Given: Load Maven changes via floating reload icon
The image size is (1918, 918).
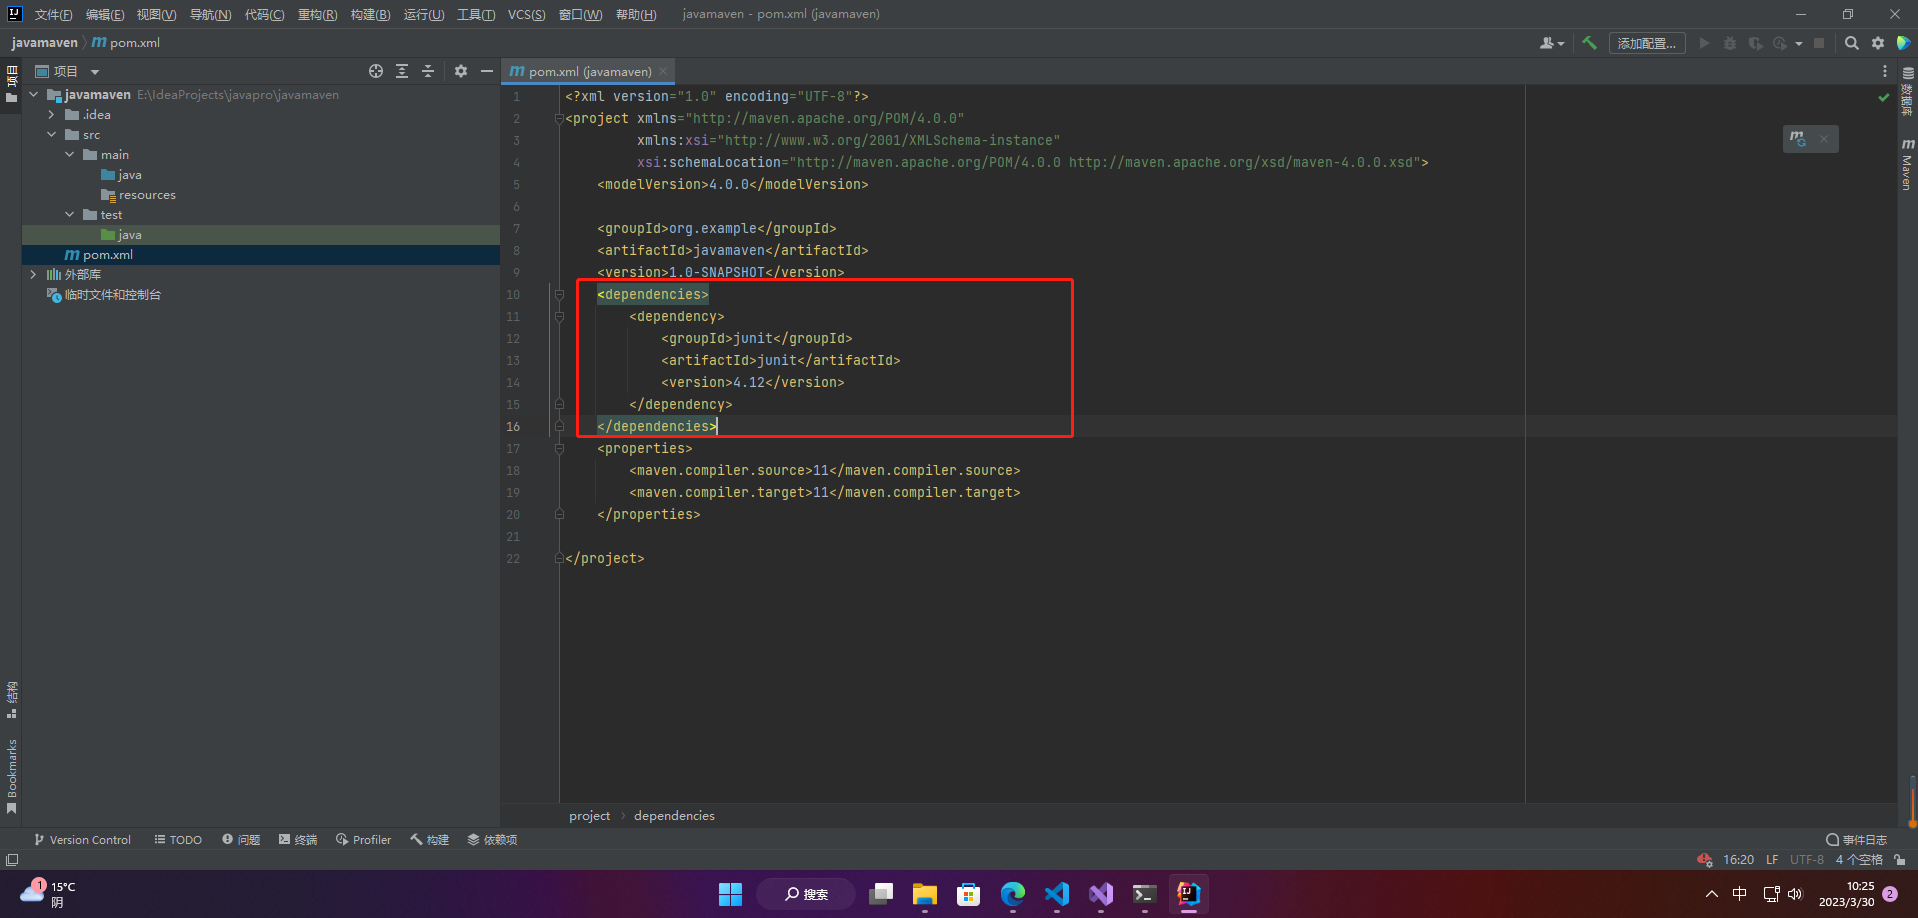Looking at the screenshot, I should click(x=1798, y=139).
